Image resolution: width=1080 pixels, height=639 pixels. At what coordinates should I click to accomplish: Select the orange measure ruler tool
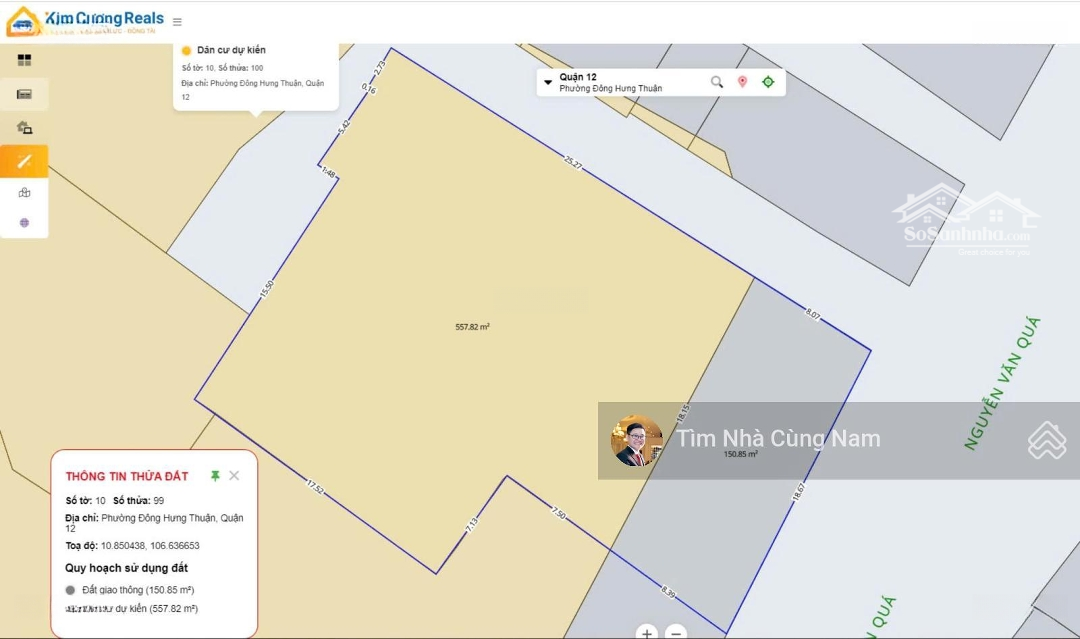point(24,161)
